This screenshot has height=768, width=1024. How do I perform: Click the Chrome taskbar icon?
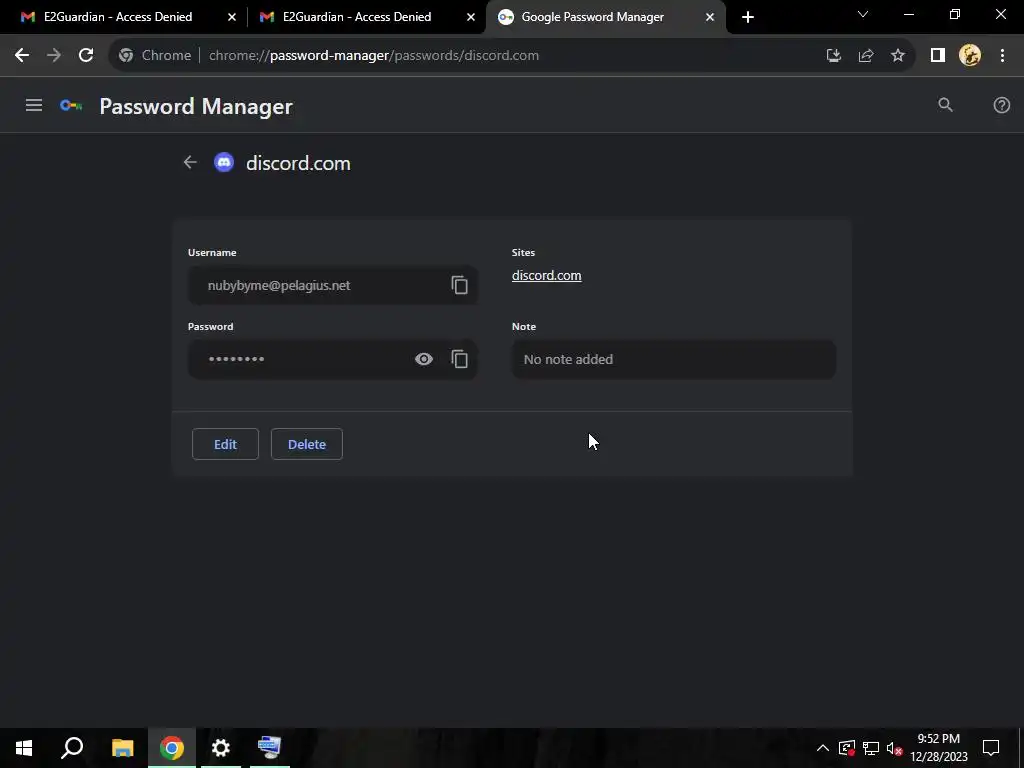(x=172, y=748)
